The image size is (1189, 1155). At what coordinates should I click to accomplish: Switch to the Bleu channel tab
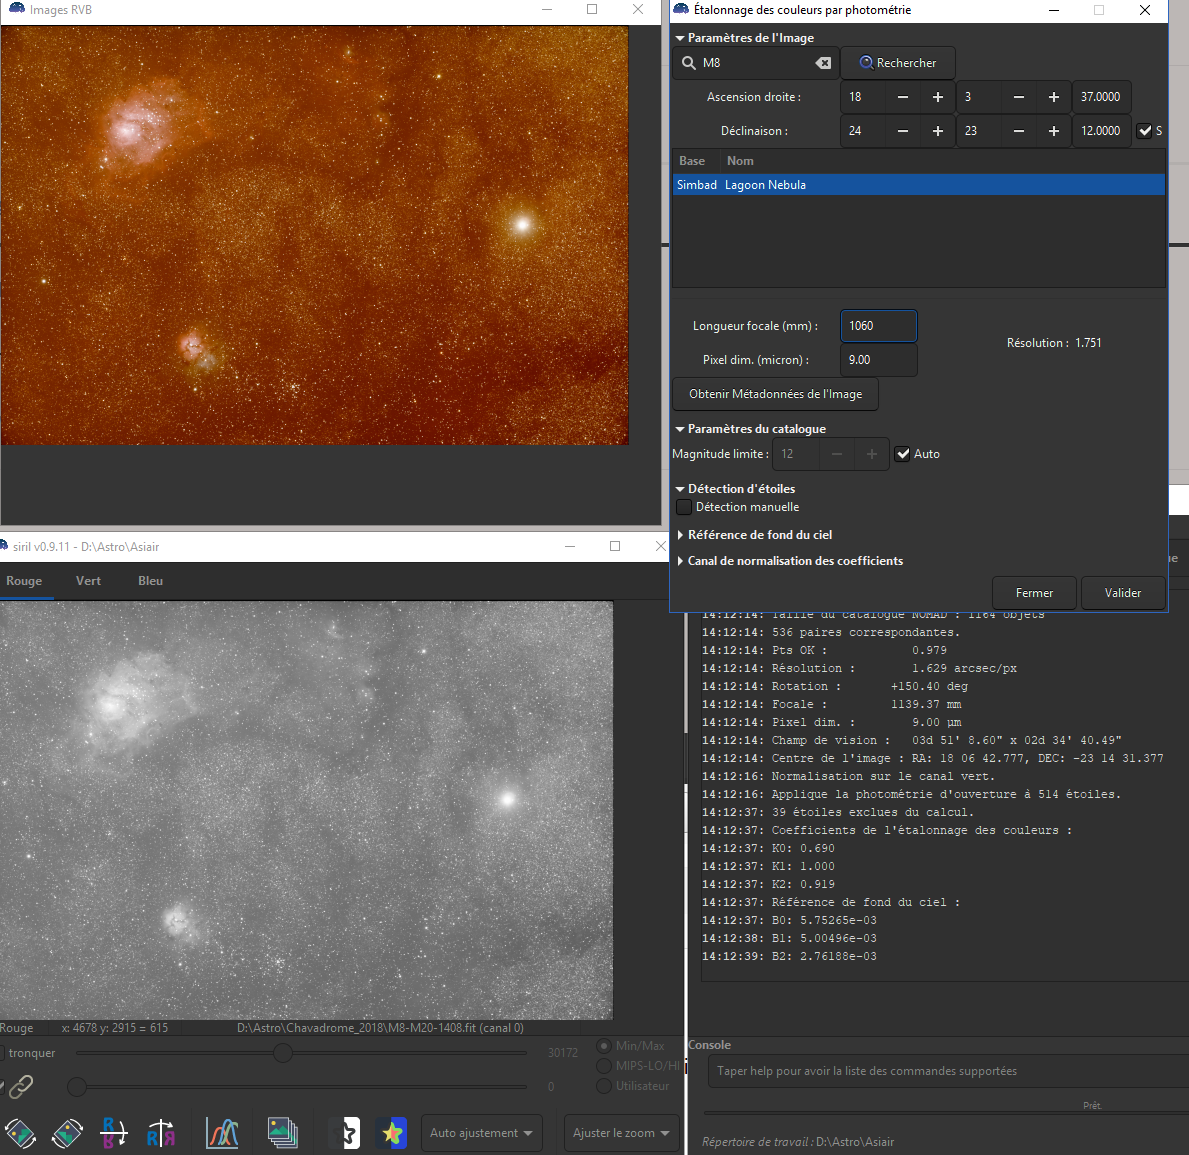[x=150, y=581]
